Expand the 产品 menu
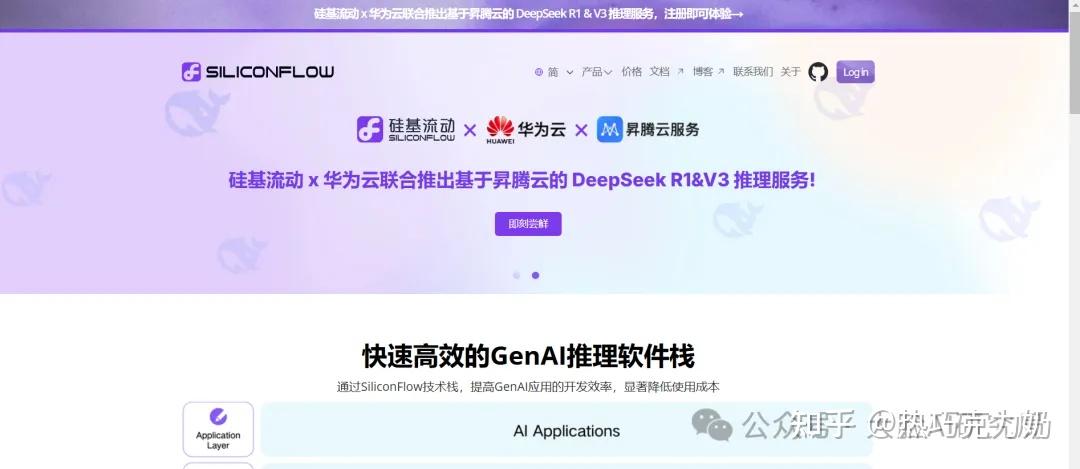 pyautogui.click(x=596, y=72)
